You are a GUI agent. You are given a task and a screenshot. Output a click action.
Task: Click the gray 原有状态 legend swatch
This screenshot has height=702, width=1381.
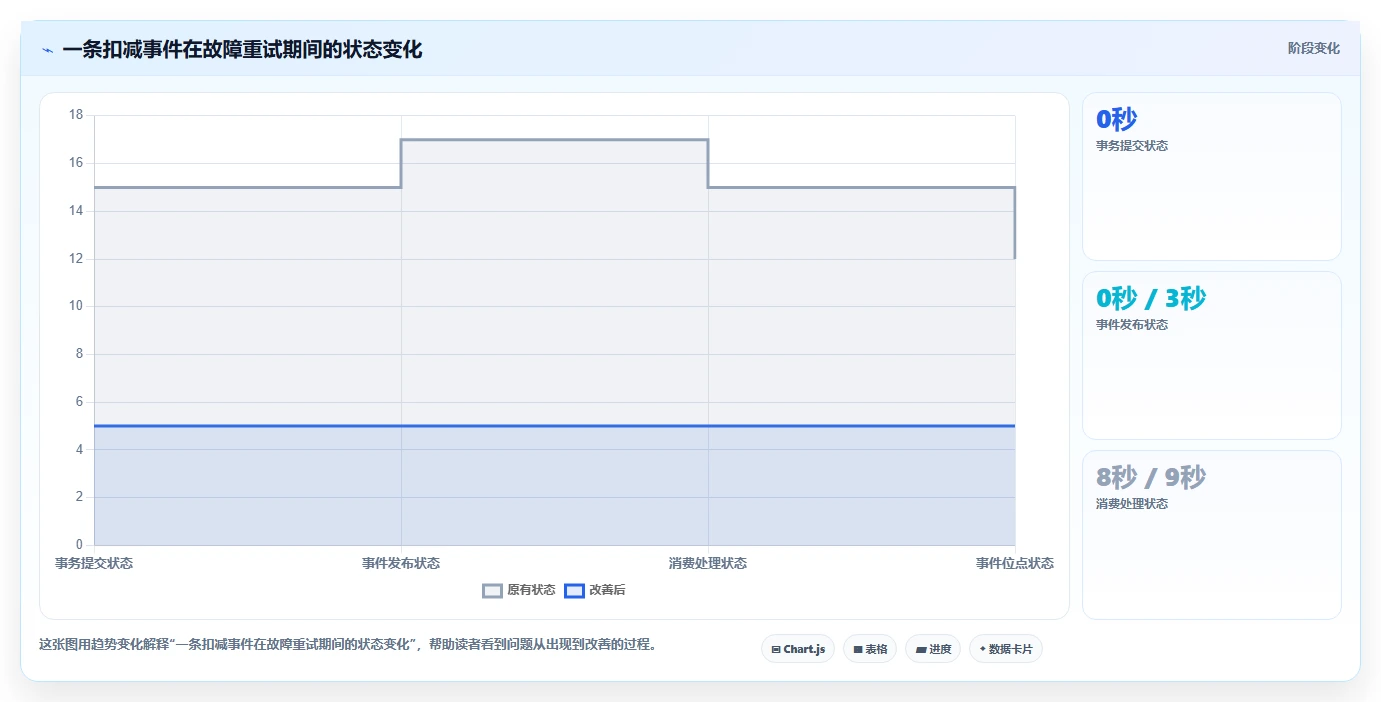(x=492, y=590)
